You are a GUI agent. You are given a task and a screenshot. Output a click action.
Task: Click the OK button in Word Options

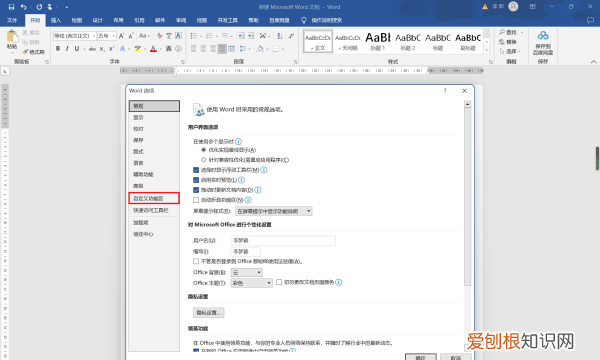[421, 357]
